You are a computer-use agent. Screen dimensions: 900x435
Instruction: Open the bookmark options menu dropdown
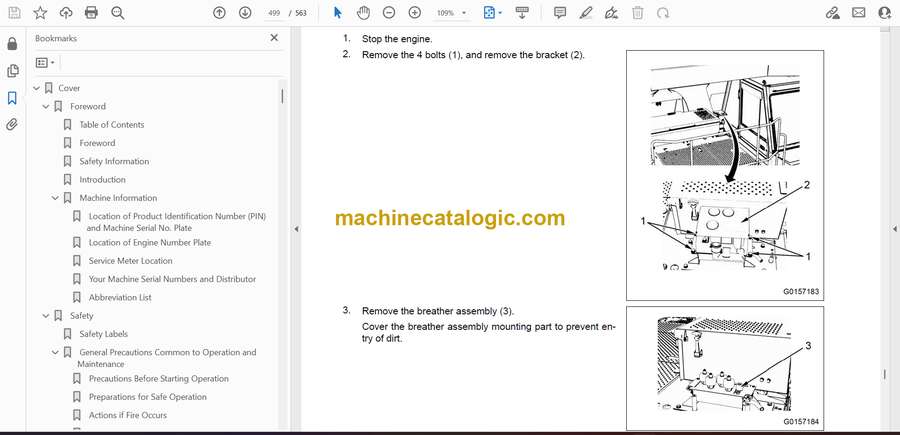click(x=45, y=63)
